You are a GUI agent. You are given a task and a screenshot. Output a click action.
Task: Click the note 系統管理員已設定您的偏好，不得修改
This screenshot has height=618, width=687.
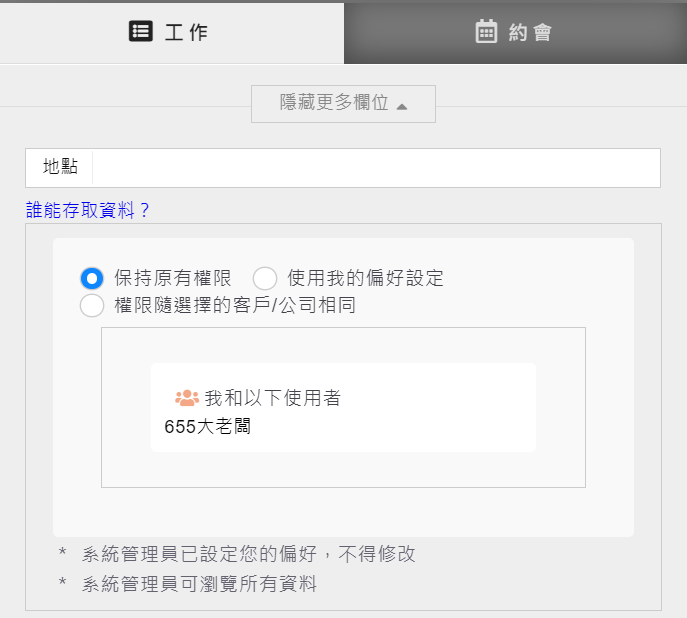pos(248,554)
